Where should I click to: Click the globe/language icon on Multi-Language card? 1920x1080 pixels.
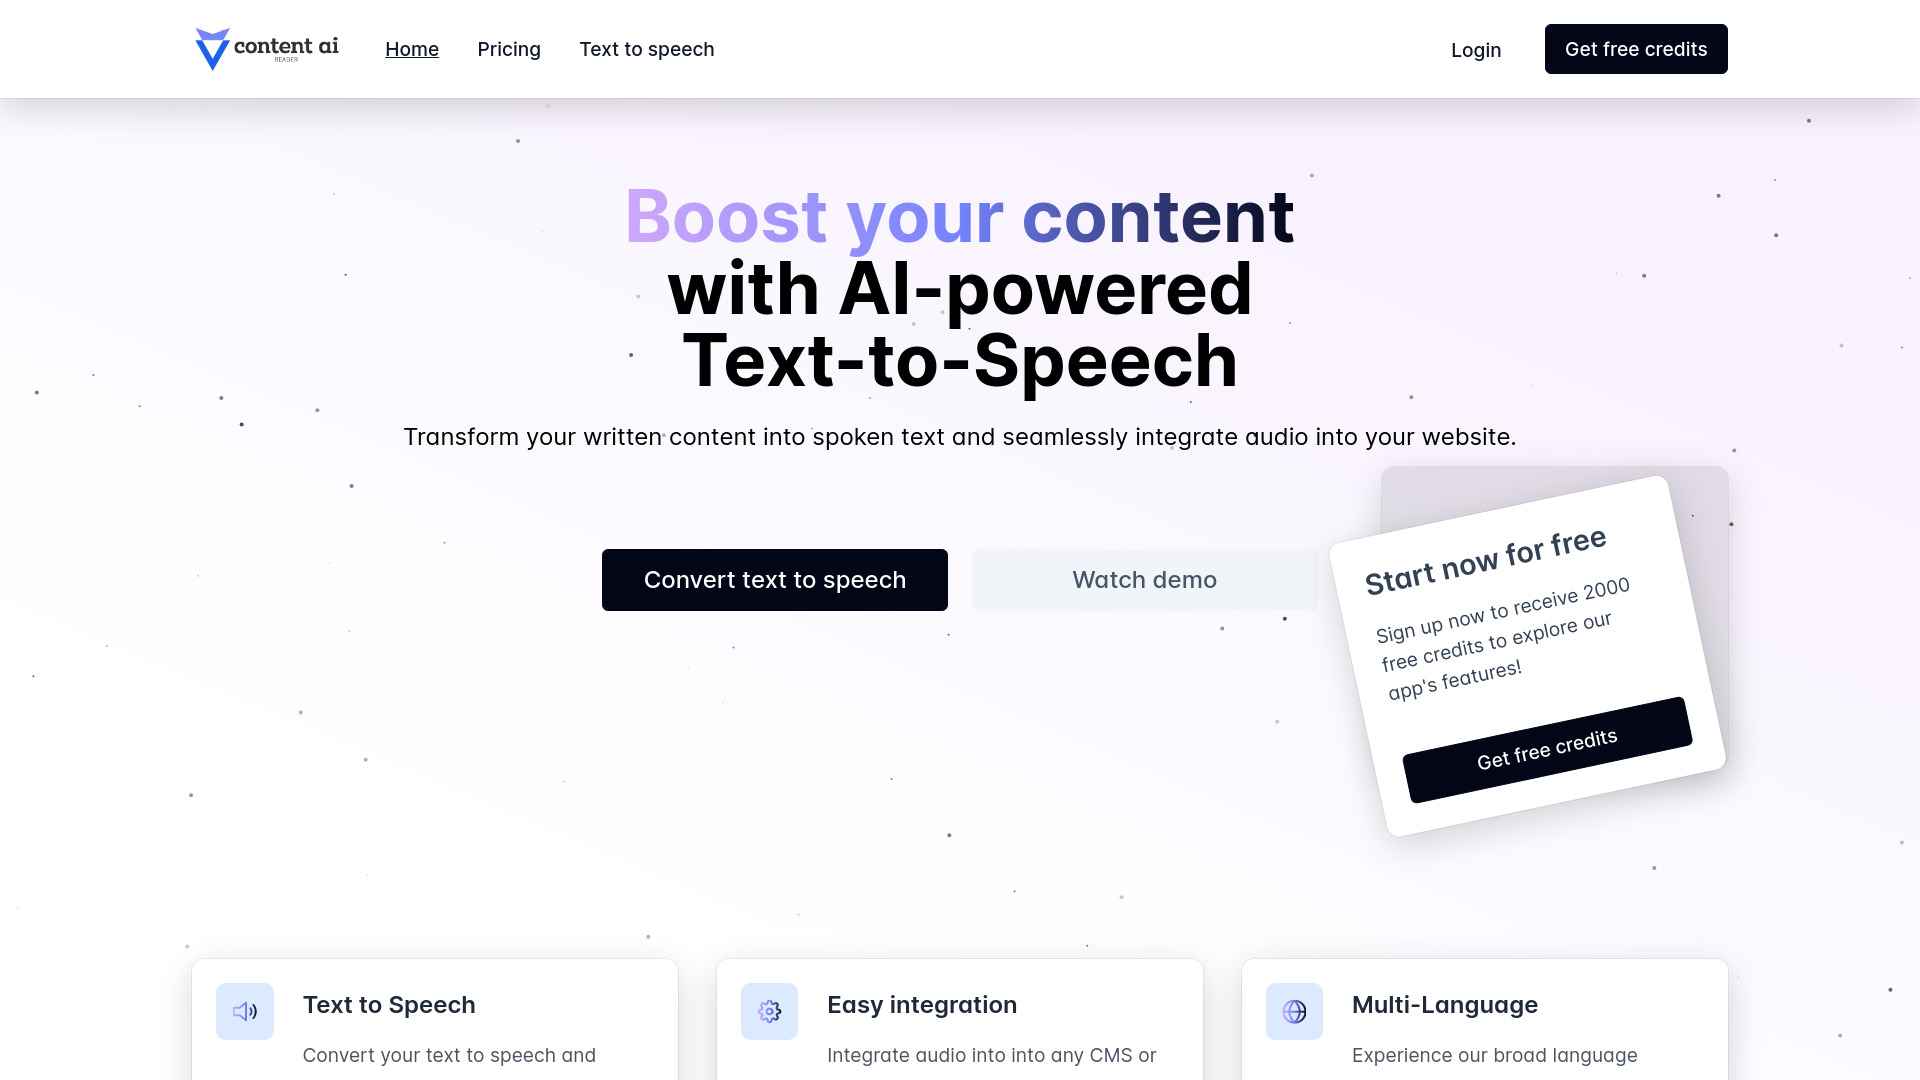1294,1011
